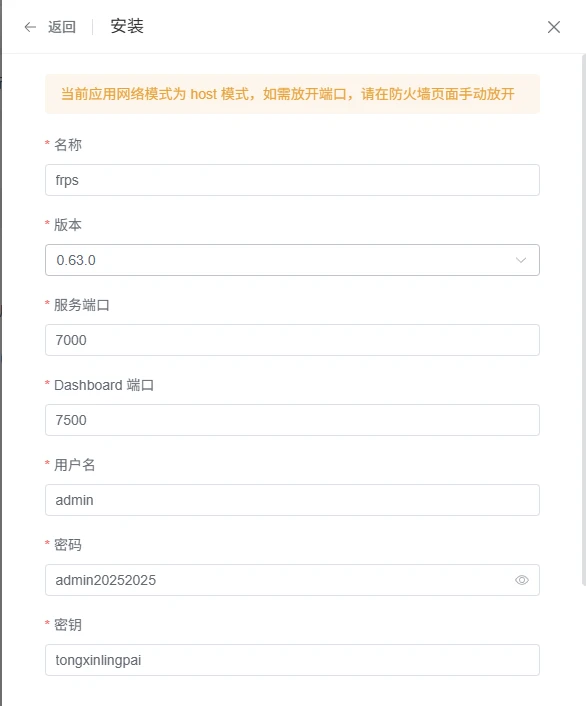Focus the 密码 field admin20252025
Screen dimensions: 586x706
[292, 580]
